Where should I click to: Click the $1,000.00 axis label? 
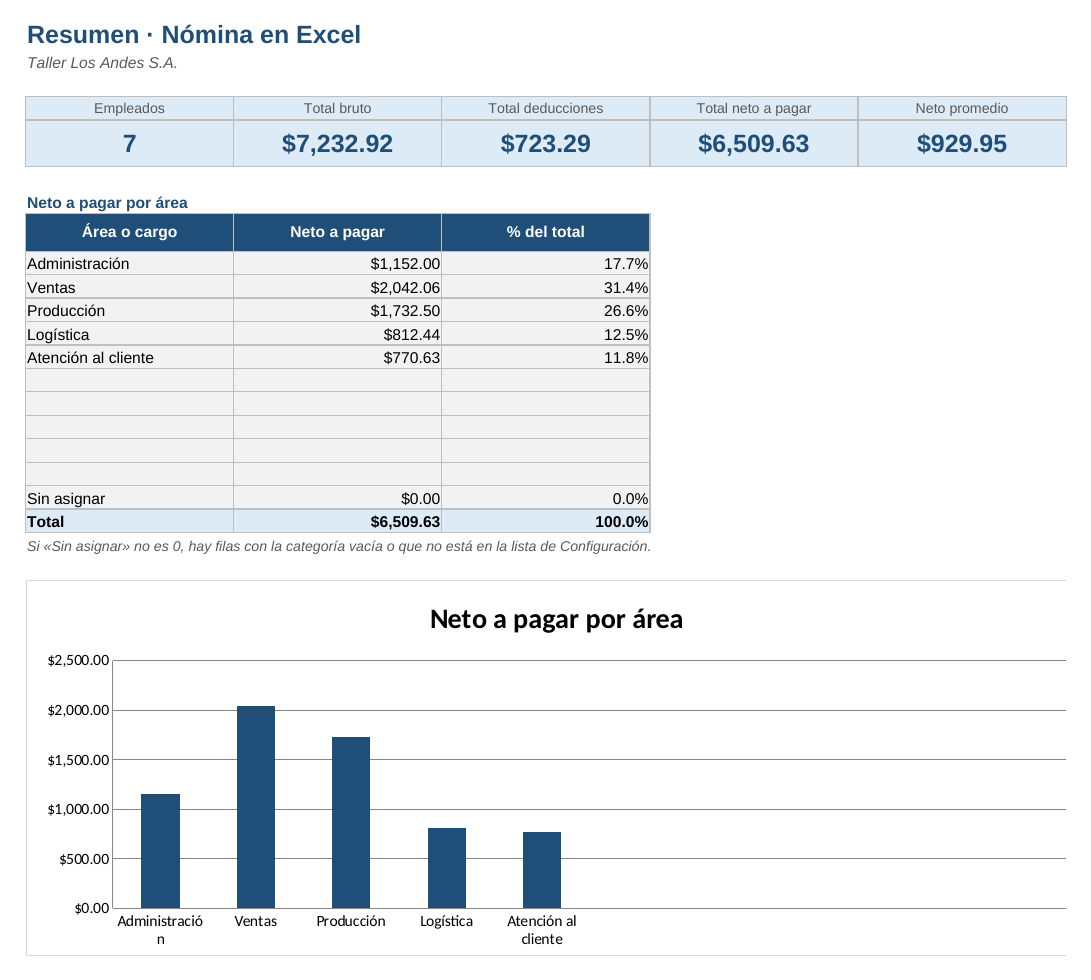(79, 809)
